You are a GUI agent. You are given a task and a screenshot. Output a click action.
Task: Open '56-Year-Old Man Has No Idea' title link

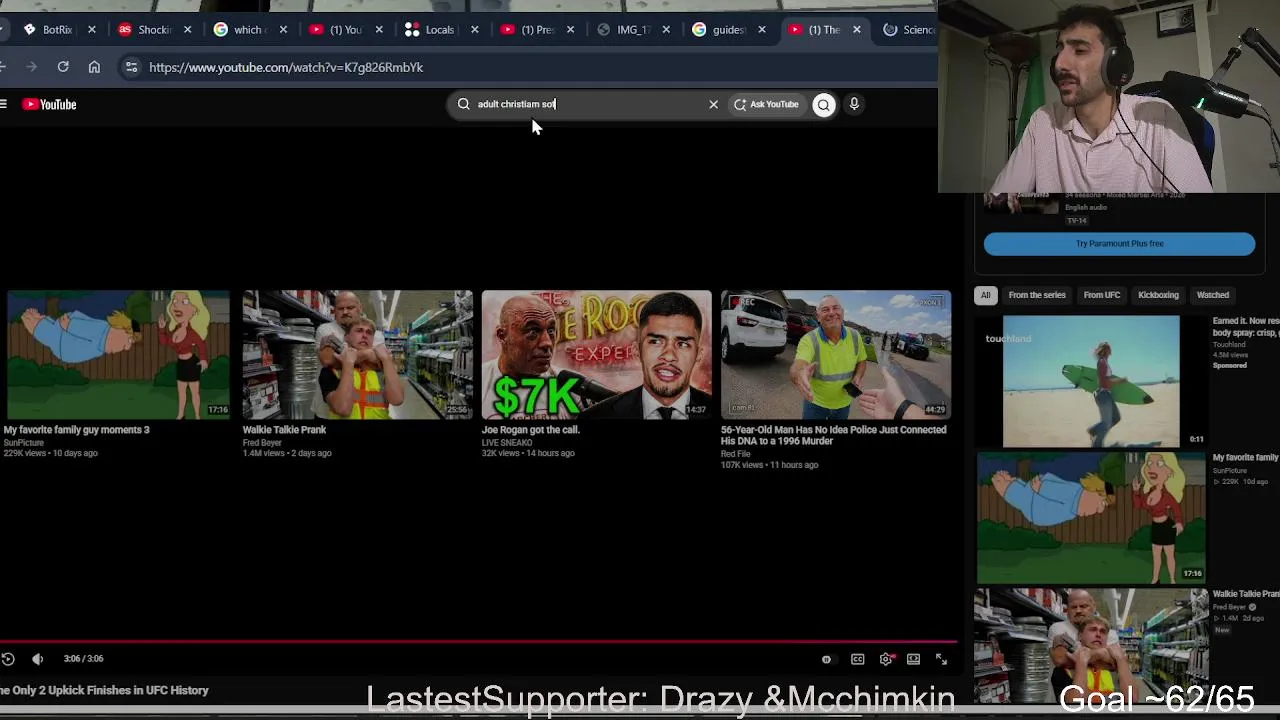833,435
